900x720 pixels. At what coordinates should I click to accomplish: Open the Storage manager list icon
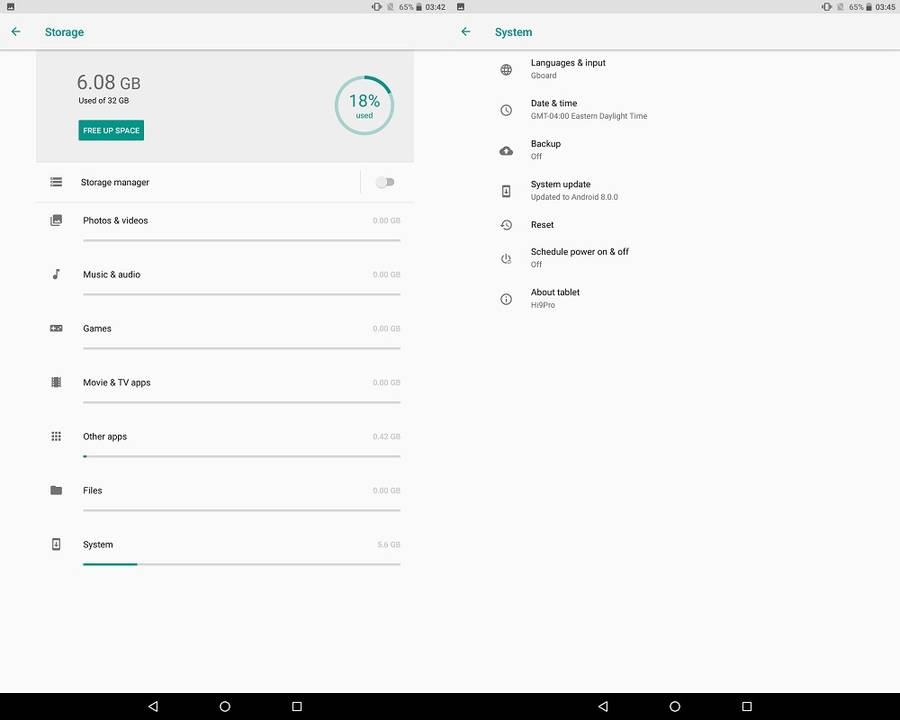(56, 182)
